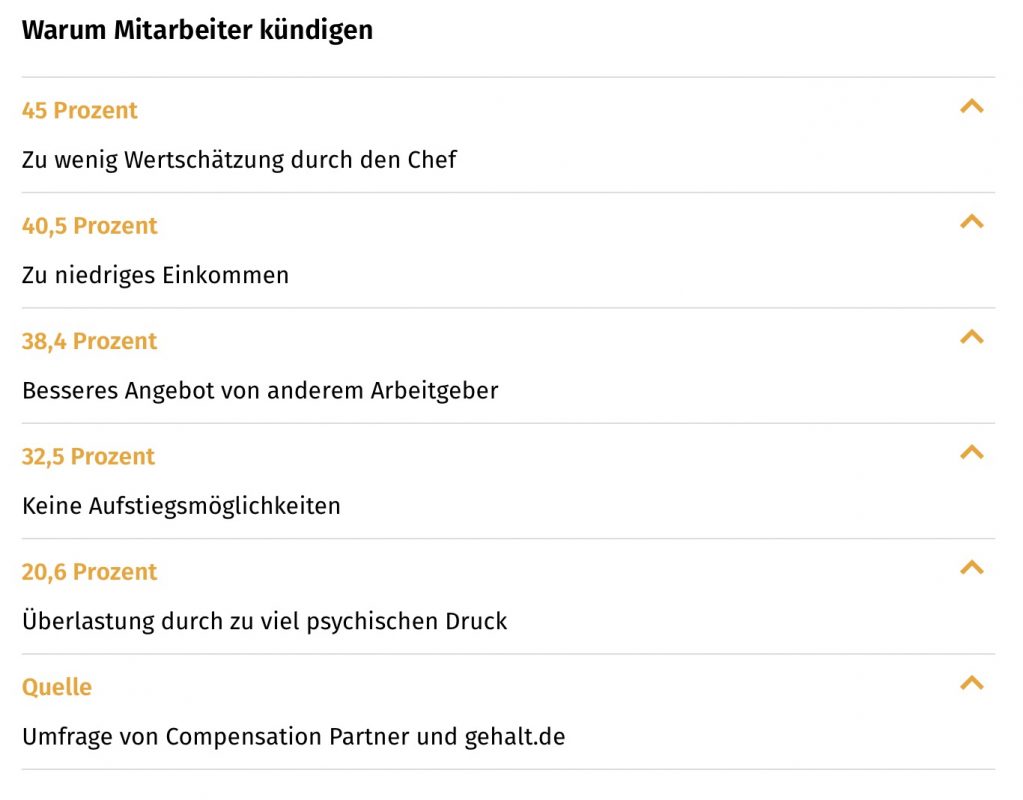Select the "40,5 Prozent" heading text
Viewport: 1023px width, 800px height.
pos(90,226)
